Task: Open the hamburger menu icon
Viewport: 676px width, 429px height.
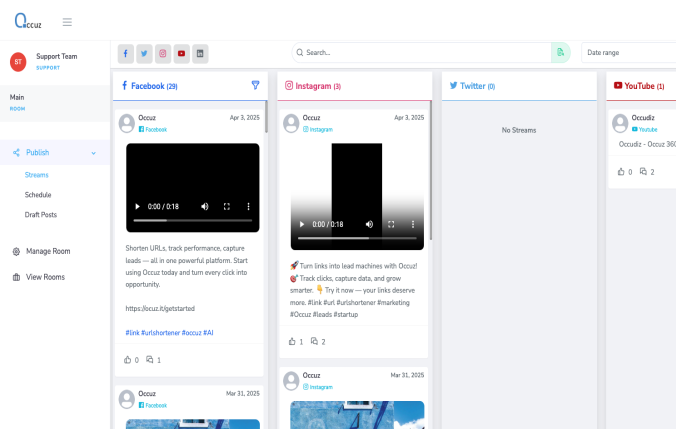Action: point(67,22)
